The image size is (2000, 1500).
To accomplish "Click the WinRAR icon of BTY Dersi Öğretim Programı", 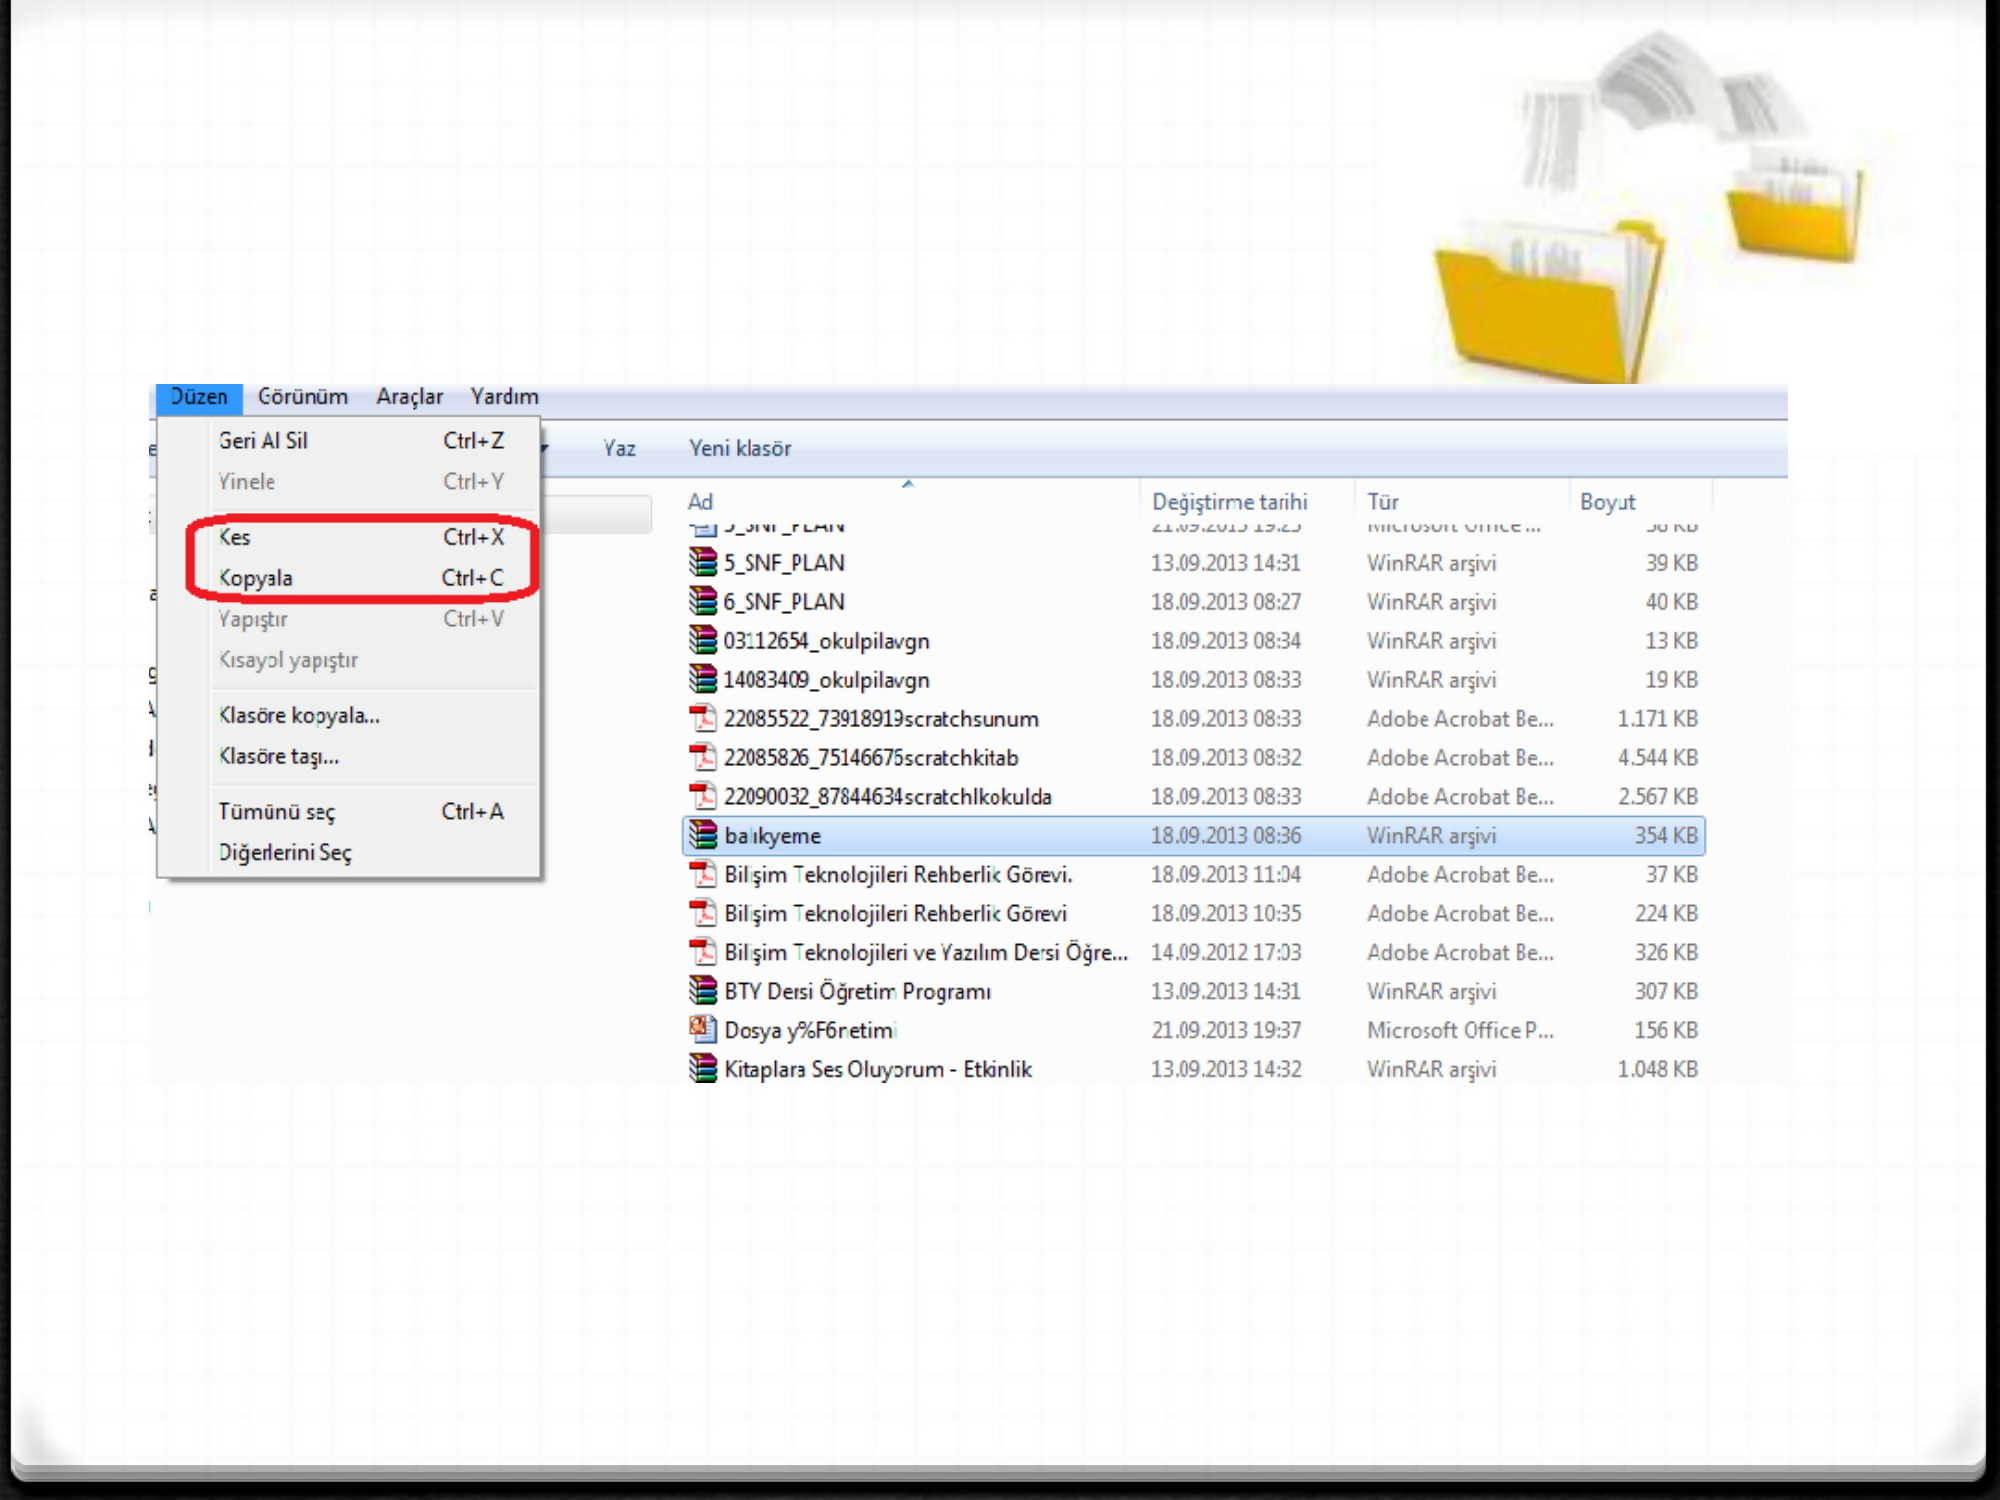I will [x=703, y=990].
